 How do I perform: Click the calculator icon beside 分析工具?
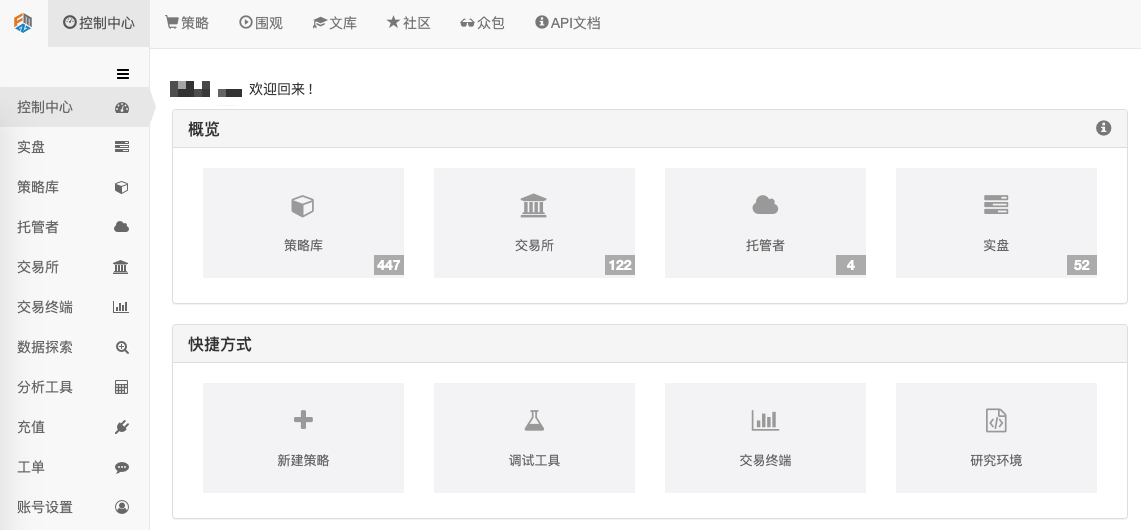pyautogui.click(x=122, y=387)
